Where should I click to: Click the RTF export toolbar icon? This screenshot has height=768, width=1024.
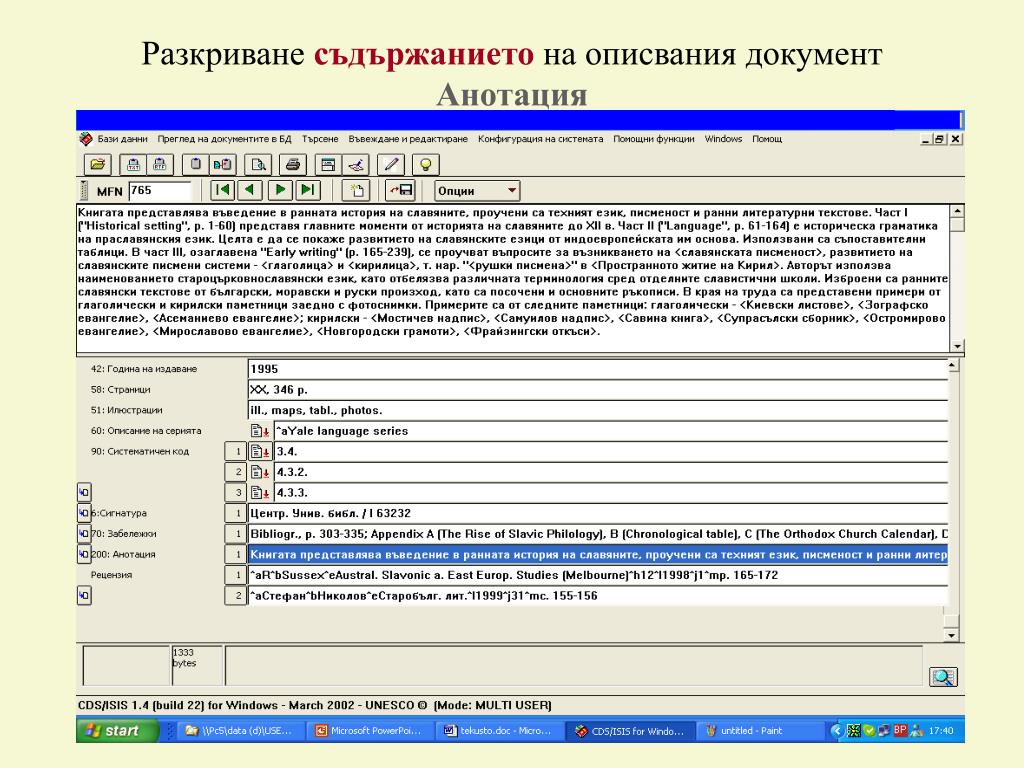click(160, 165)
